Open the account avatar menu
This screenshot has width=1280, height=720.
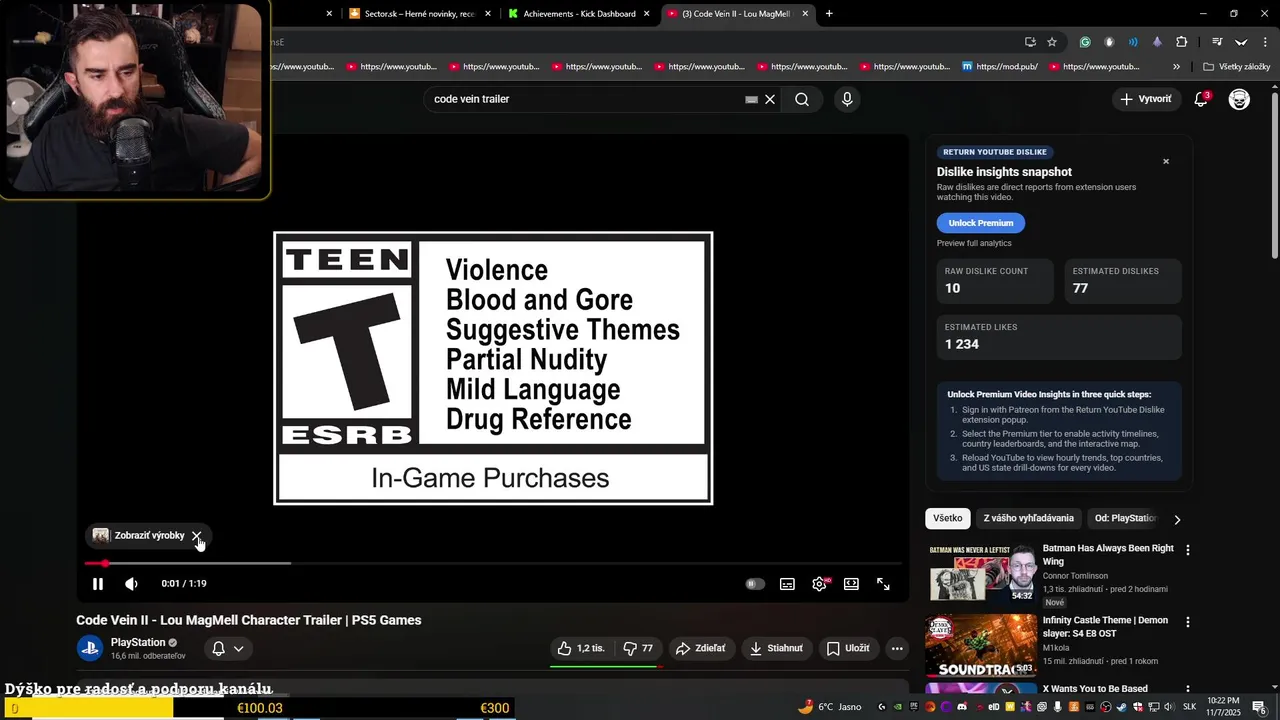[1239, 99]
